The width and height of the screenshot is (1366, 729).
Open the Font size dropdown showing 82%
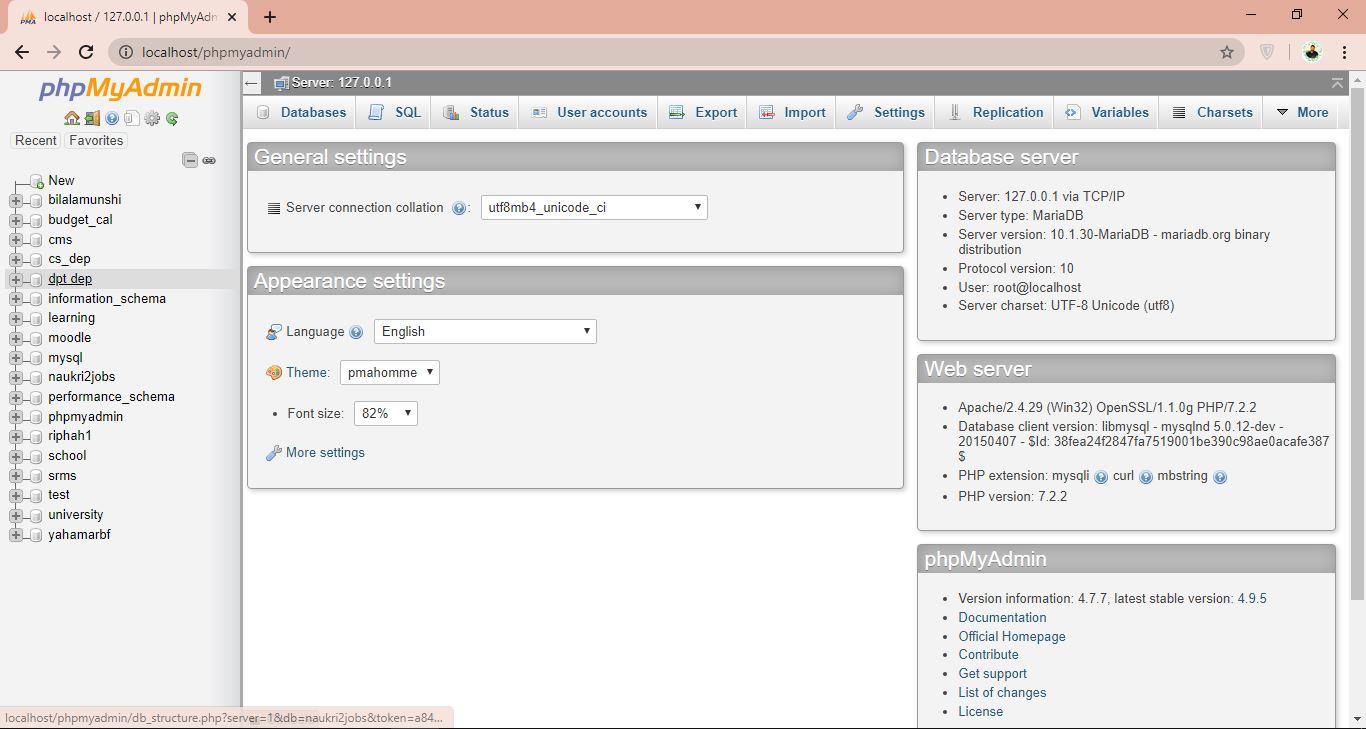click(x=386, y=414)
